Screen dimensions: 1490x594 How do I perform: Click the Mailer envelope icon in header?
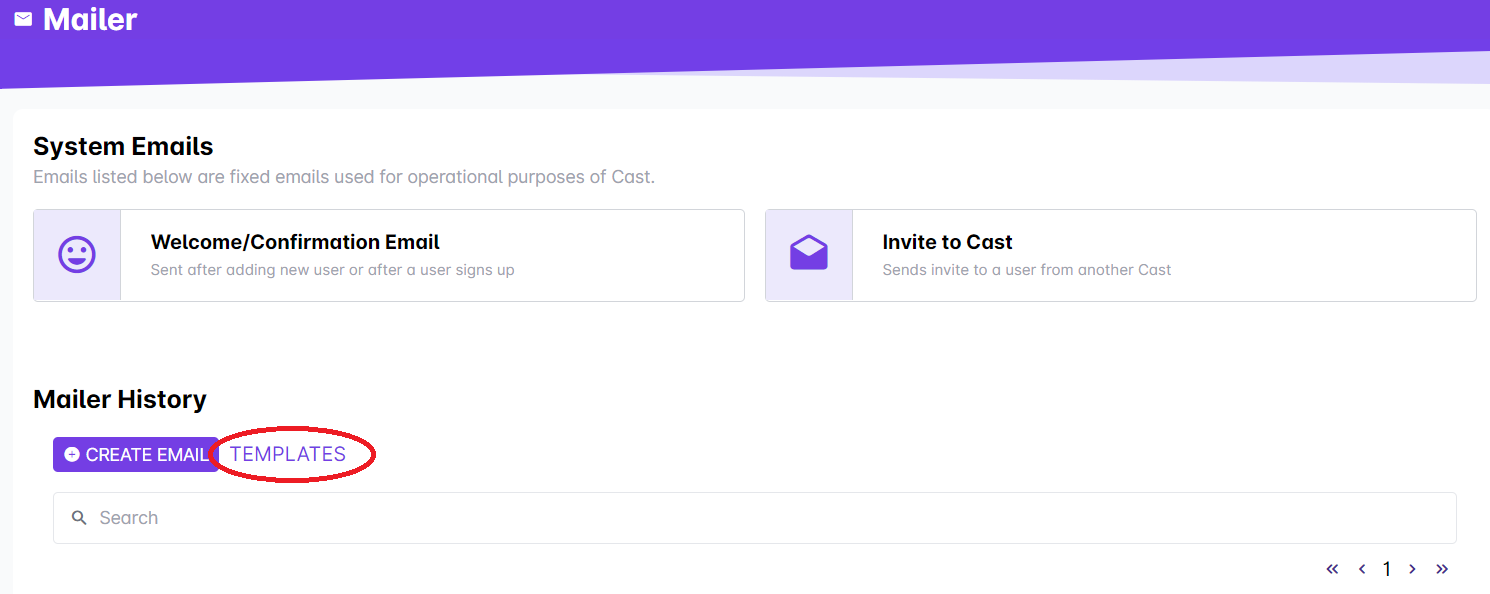tap(23, 19)
